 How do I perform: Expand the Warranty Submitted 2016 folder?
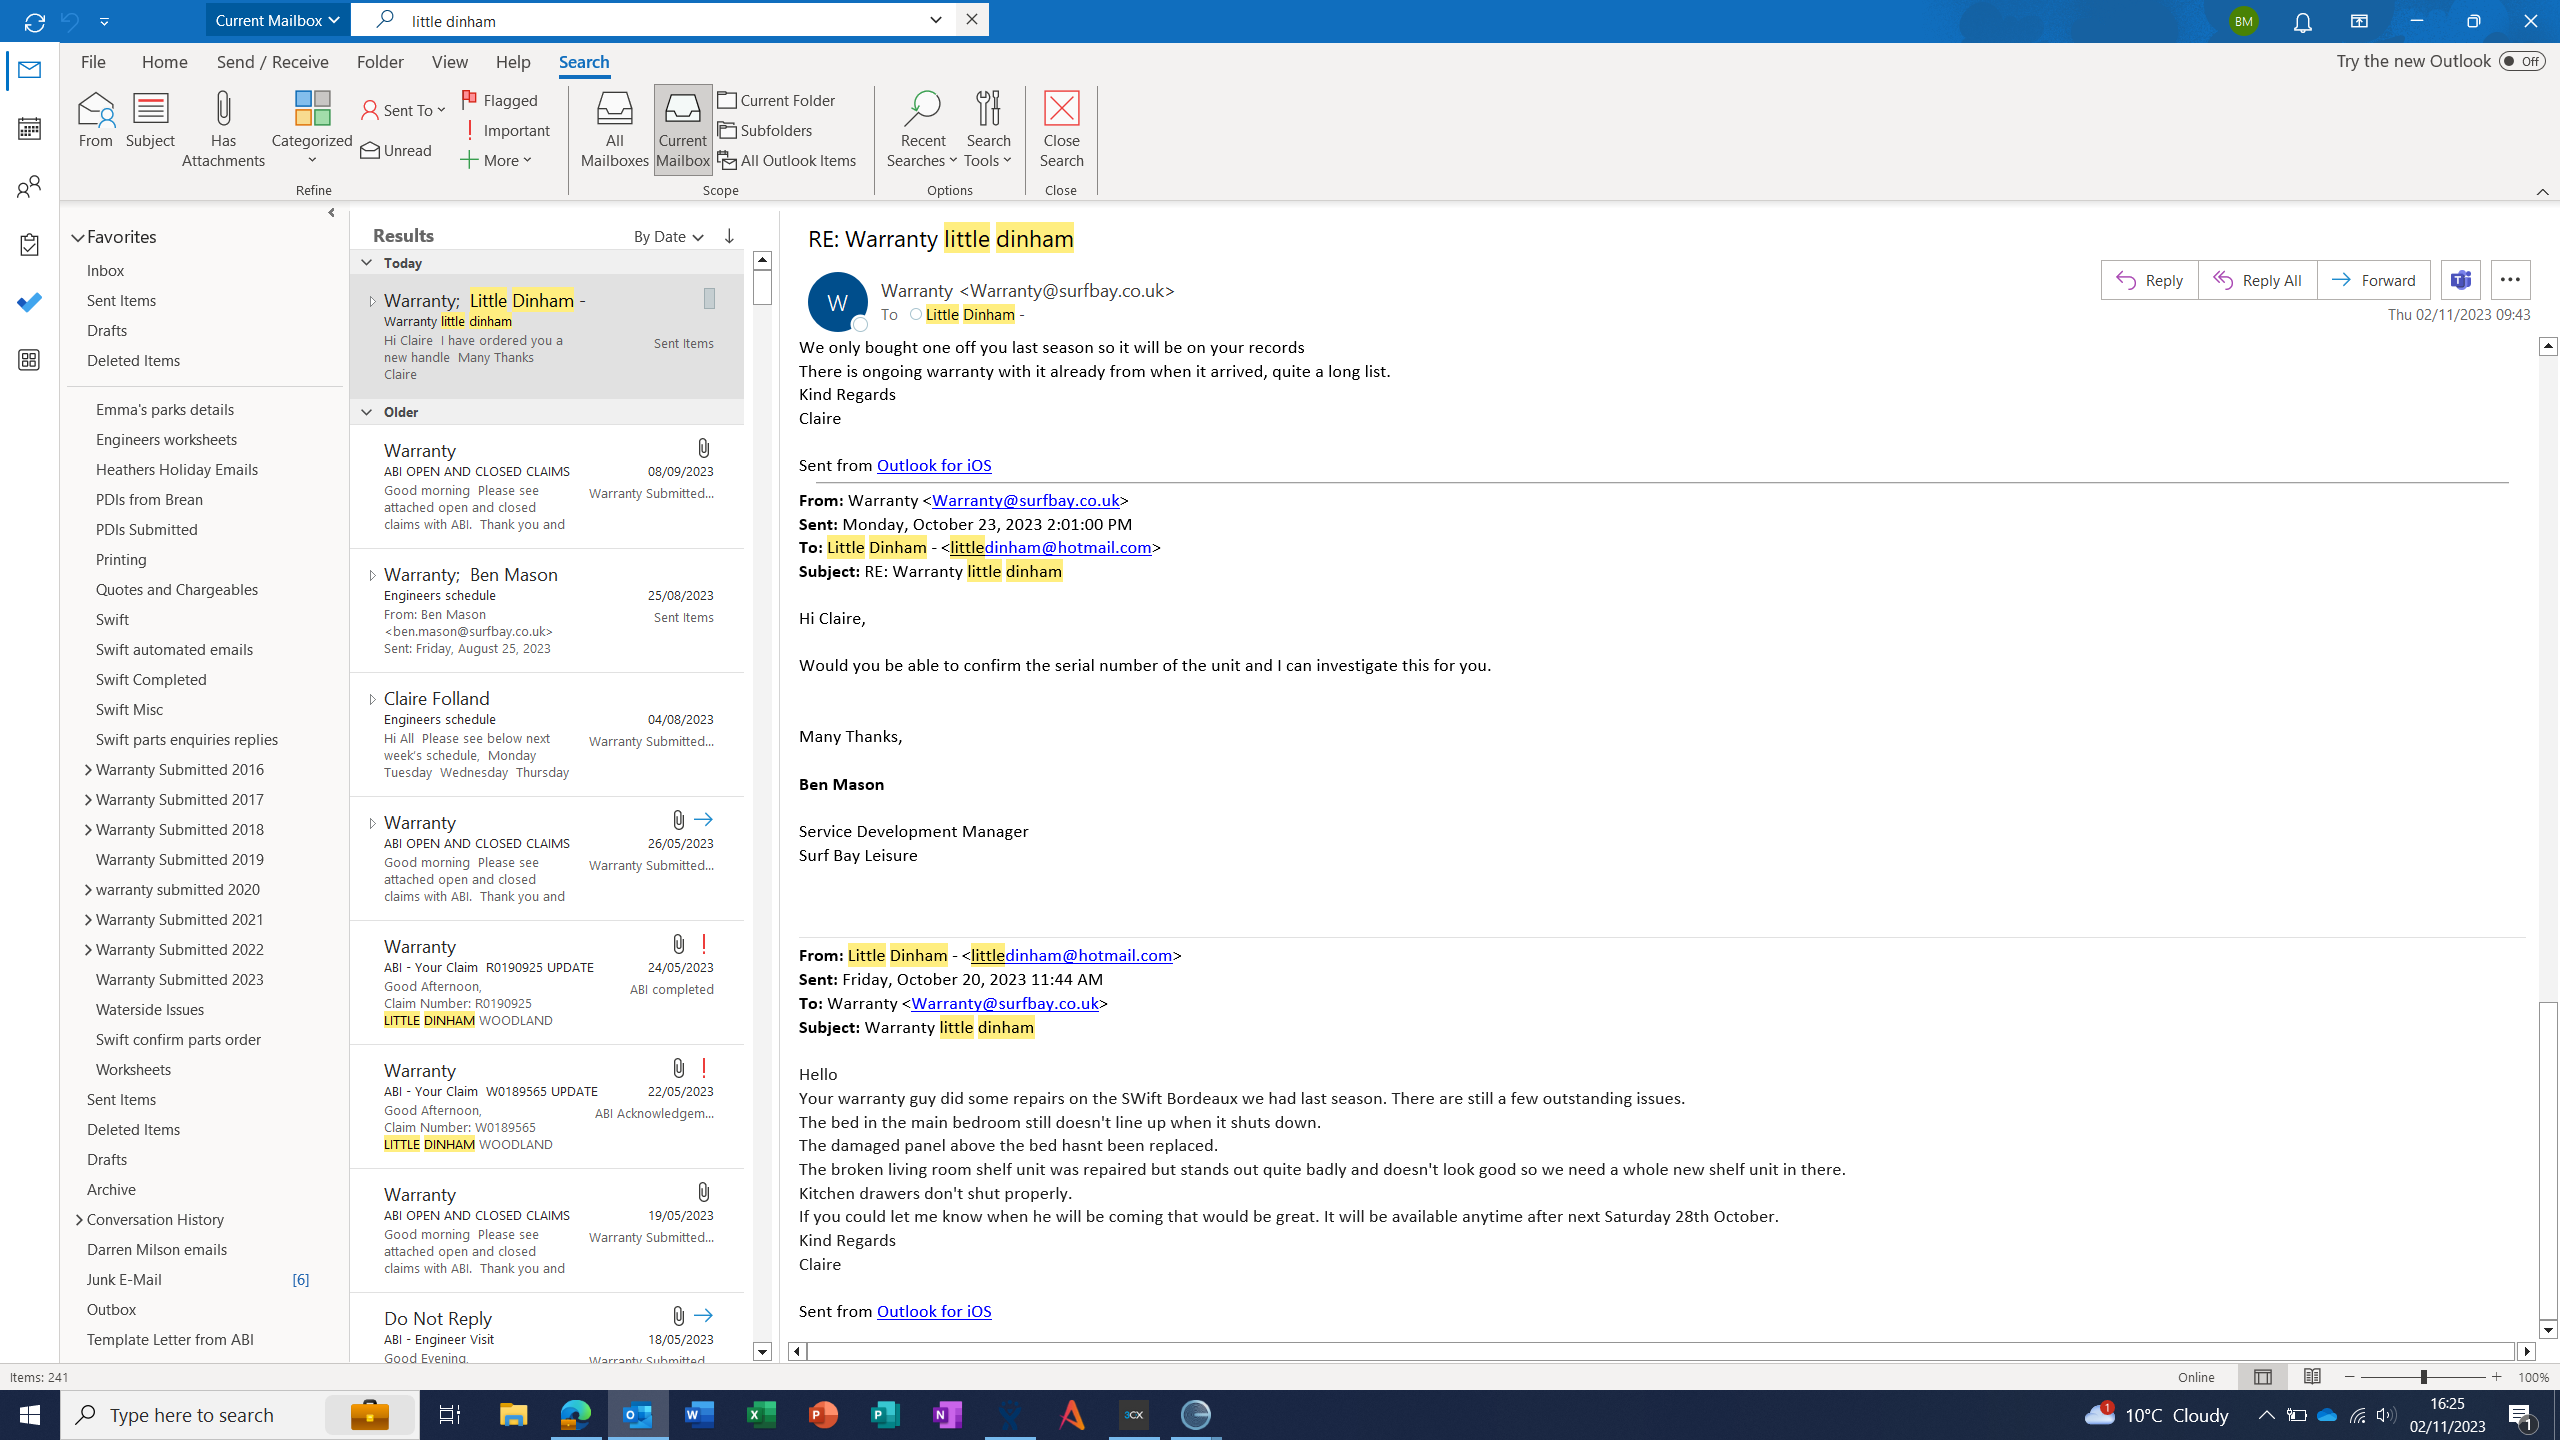pyautogui.click(x=88, y=769)
